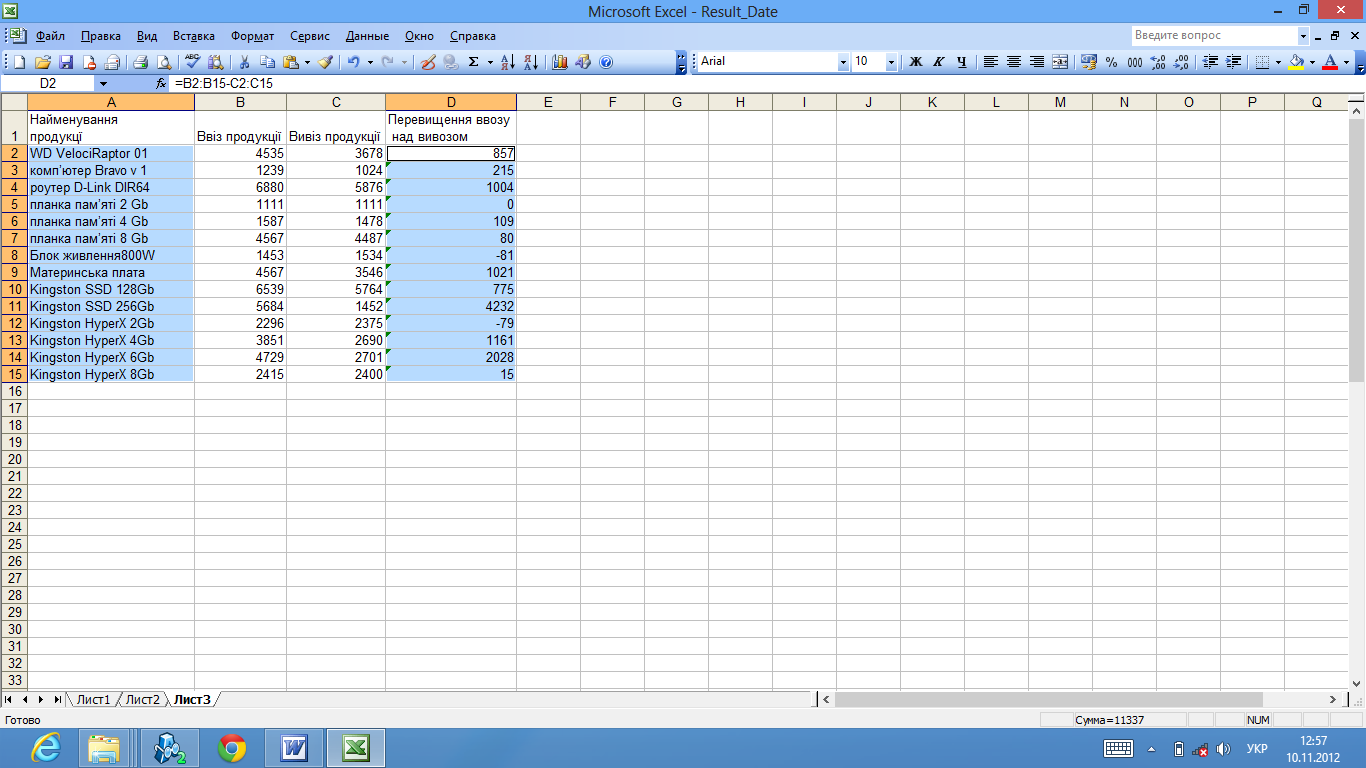This screenshot has width=1366, height=768.
Task: Create a new blank workbook
Action: (19, 62)
